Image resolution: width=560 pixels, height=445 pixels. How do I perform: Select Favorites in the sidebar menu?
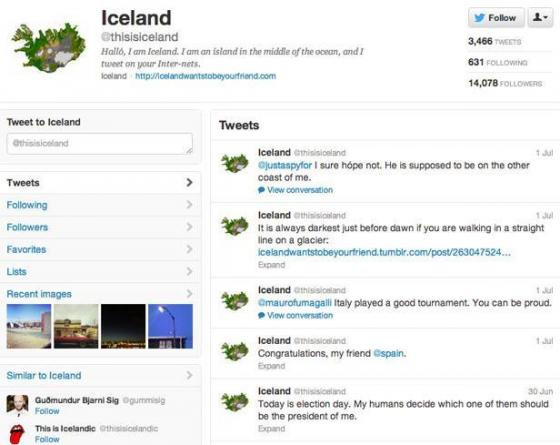click(x=100, y=249)
